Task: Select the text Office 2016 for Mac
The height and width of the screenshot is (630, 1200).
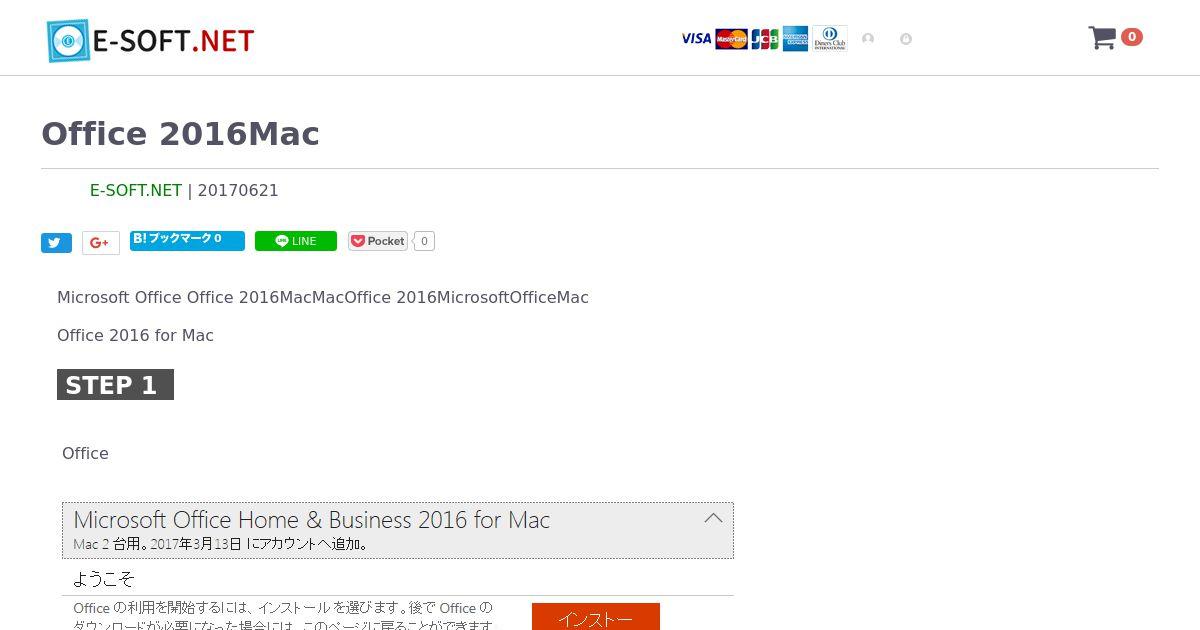Action: [x=135, y=335]
